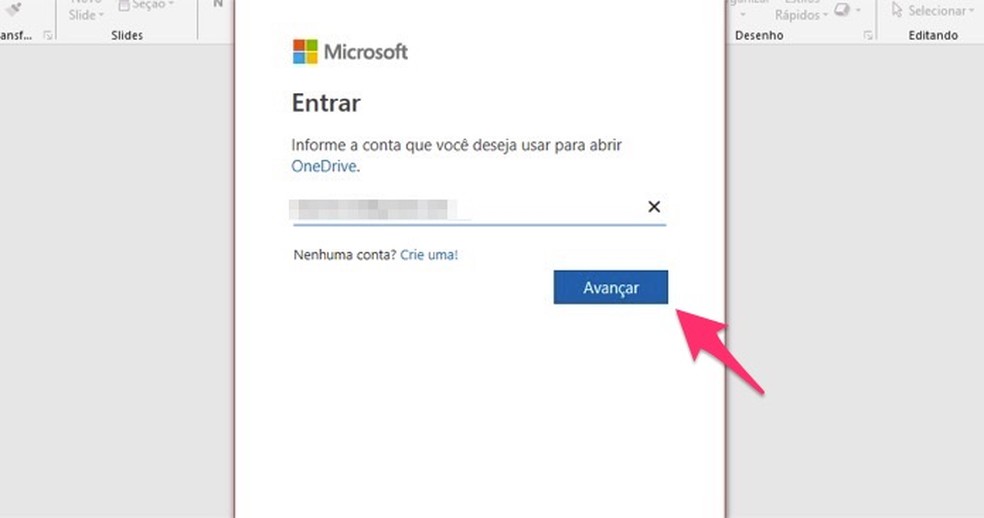This screenshot has width=984, height=518.
Task: Open the shape effects dropdown arrow
Action: tap(858, 10)
